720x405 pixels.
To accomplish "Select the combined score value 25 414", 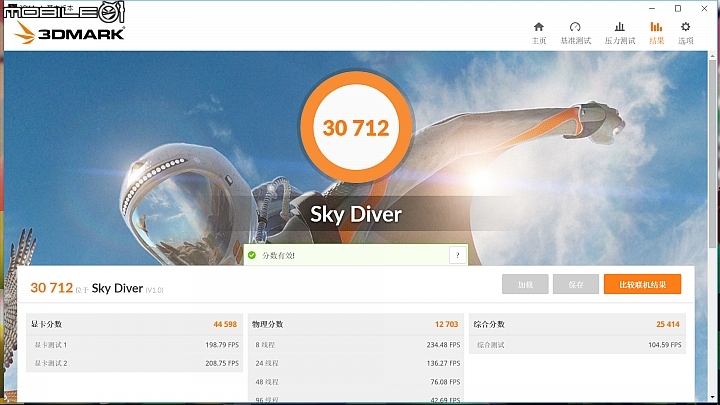I will [668, 324].
